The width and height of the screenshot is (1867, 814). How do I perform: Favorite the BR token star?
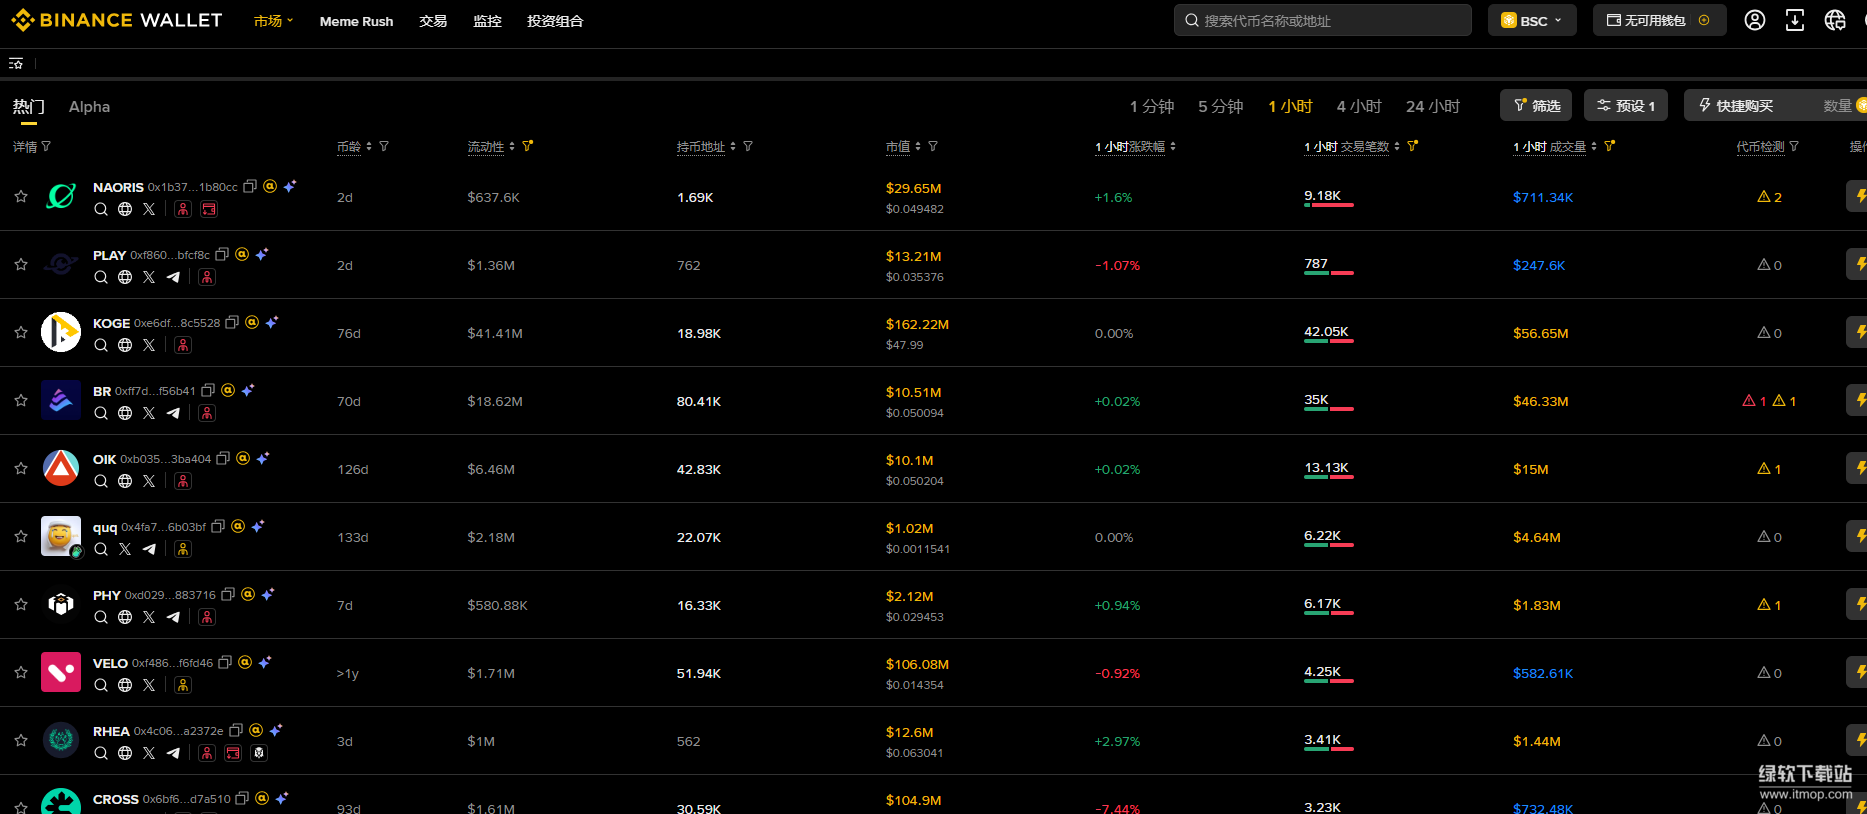[21, 400]
